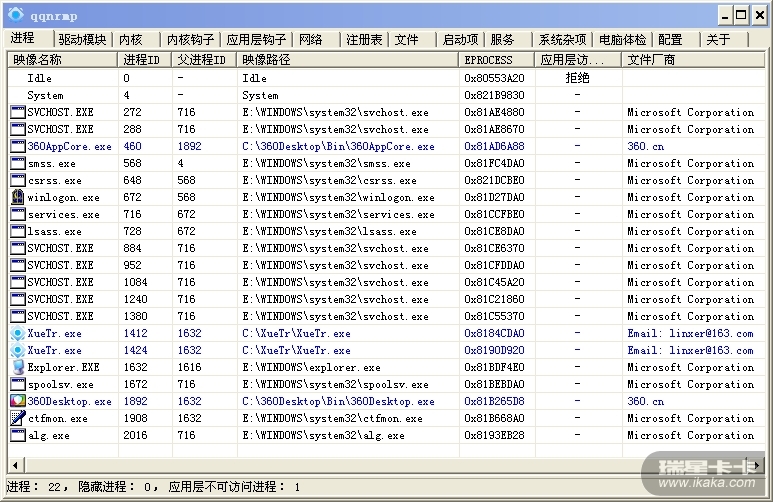The height and width of the screenshot is (502, 773).
Task: Sort by 进程ID column header
Action: pyautogui.click(x=144, y=60)
